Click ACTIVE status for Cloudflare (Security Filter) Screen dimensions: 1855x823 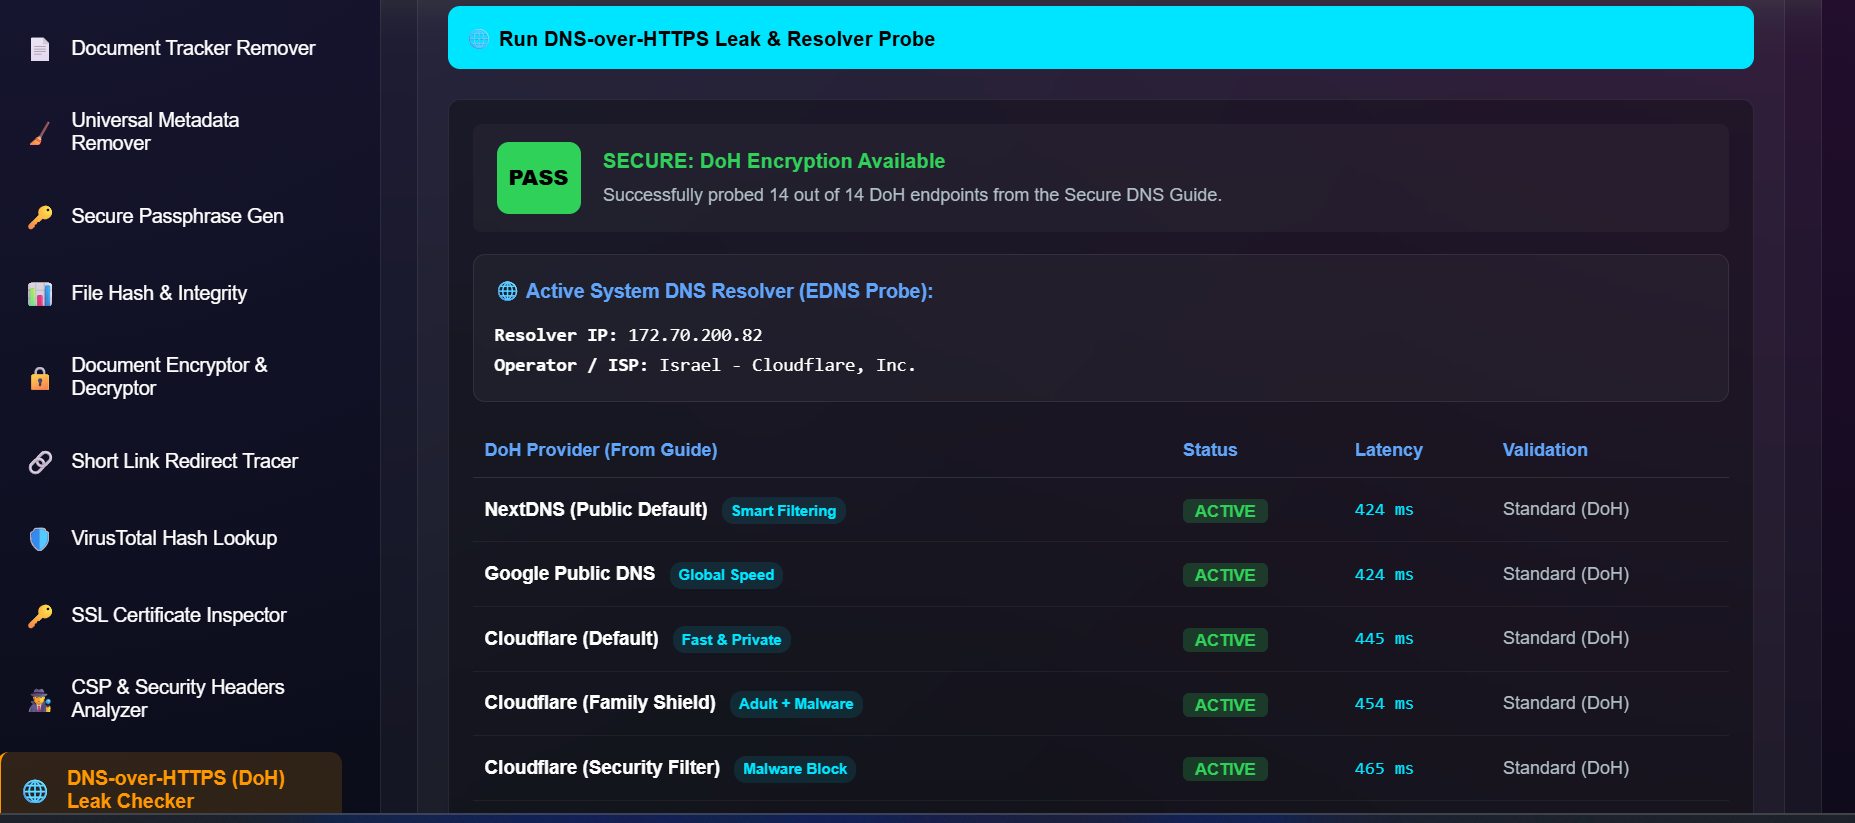coord(1225,769)
